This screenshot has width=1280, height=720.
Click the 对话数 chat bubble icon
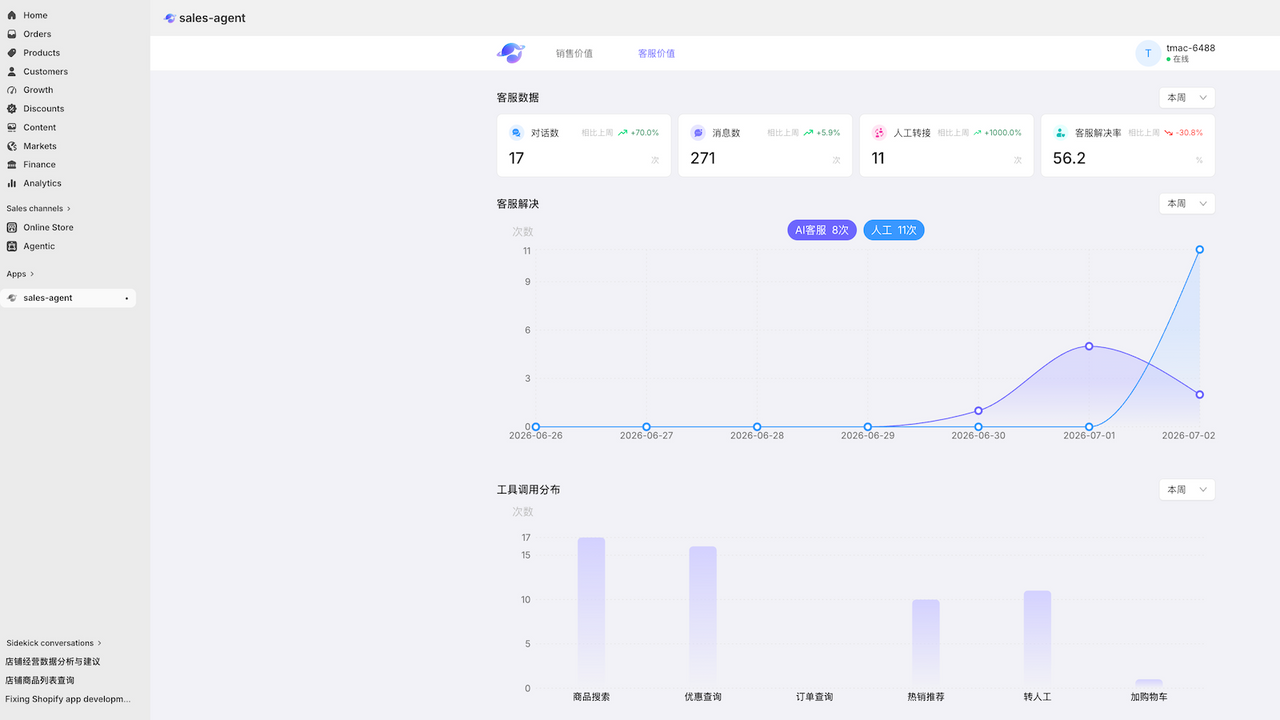(516, 132)
